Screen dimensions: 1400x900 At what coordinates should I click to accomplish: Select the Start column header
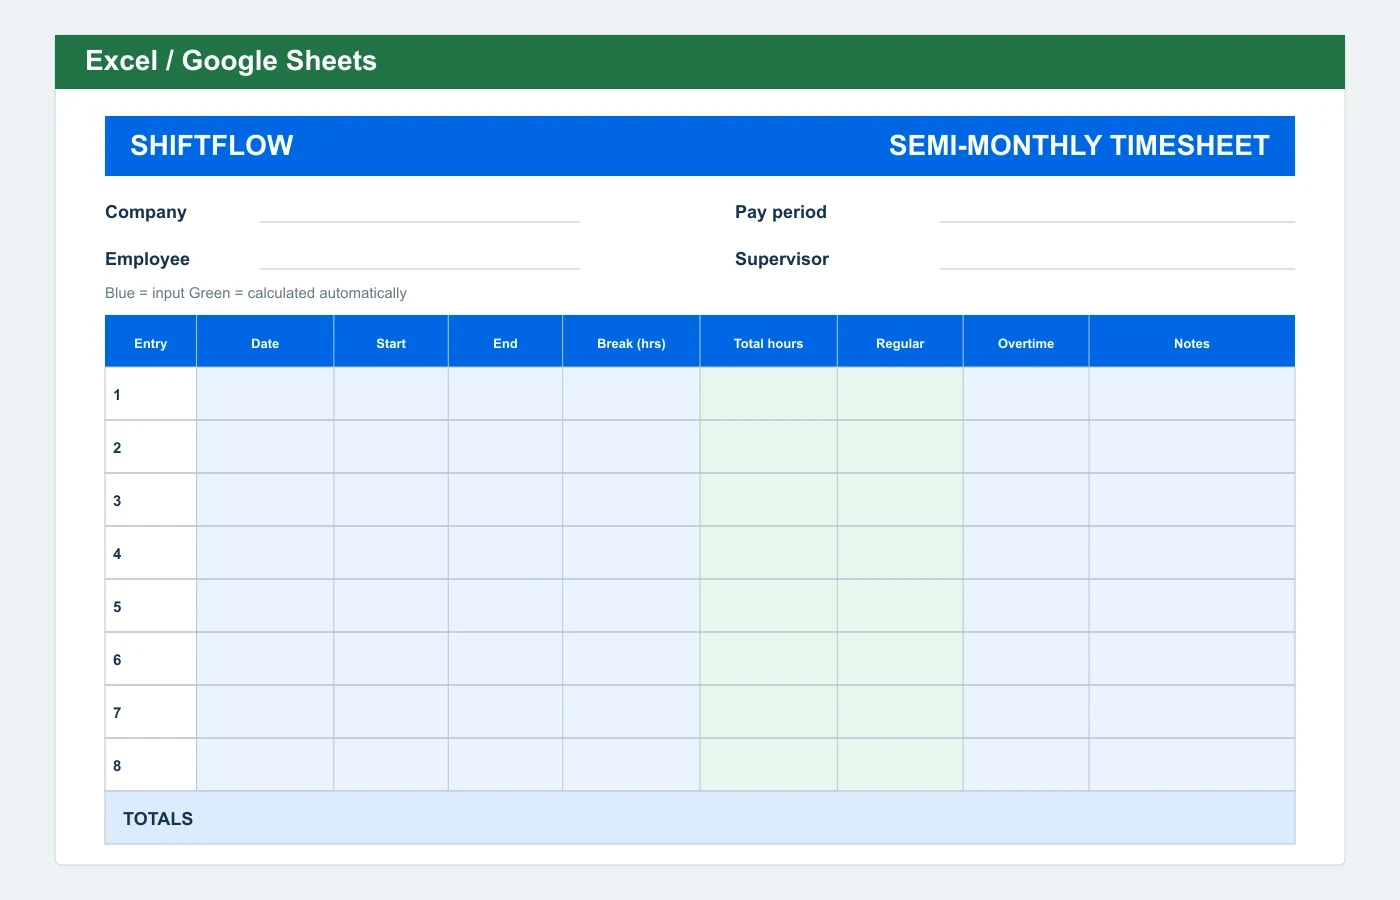391,342
